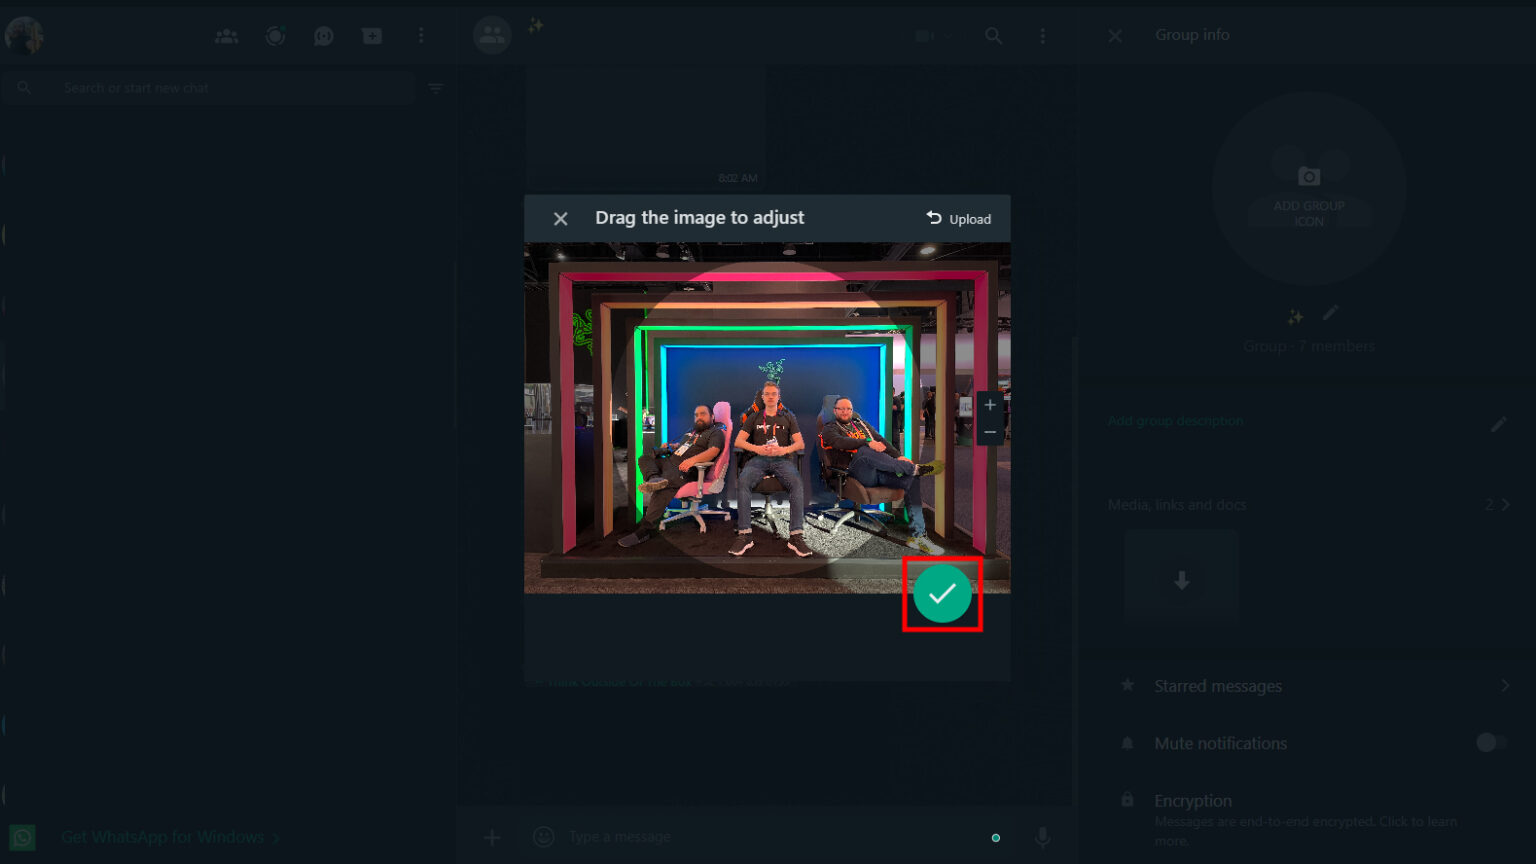Zoom in with the plus icon
Viewport: 1536px width, 864px height.
[x=990, y=405]
